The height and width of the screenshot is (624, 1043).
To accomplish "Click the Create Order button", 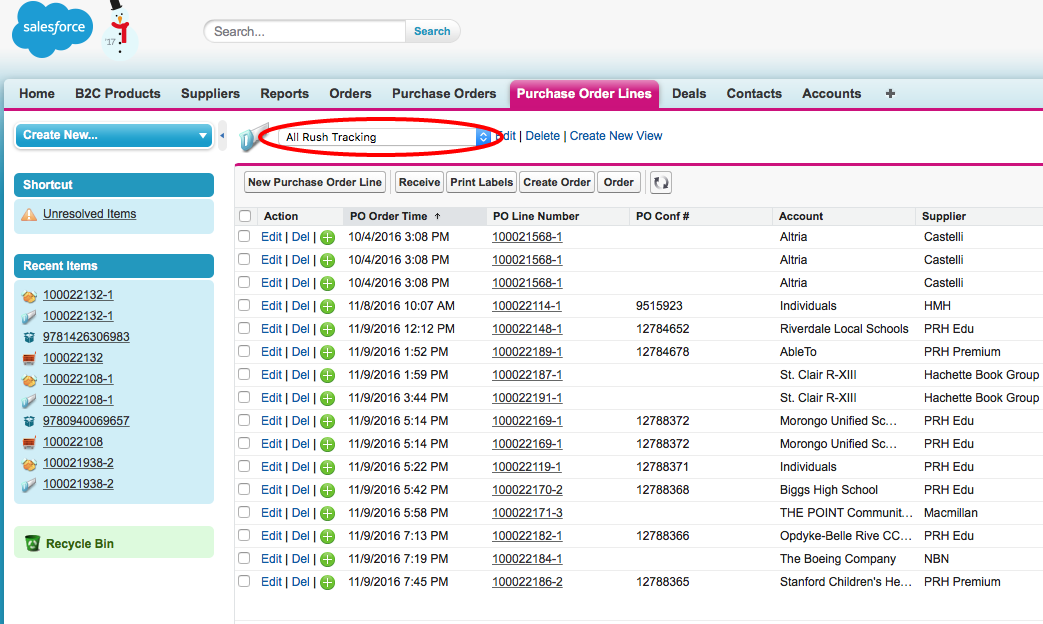I will tap(557, 182).
